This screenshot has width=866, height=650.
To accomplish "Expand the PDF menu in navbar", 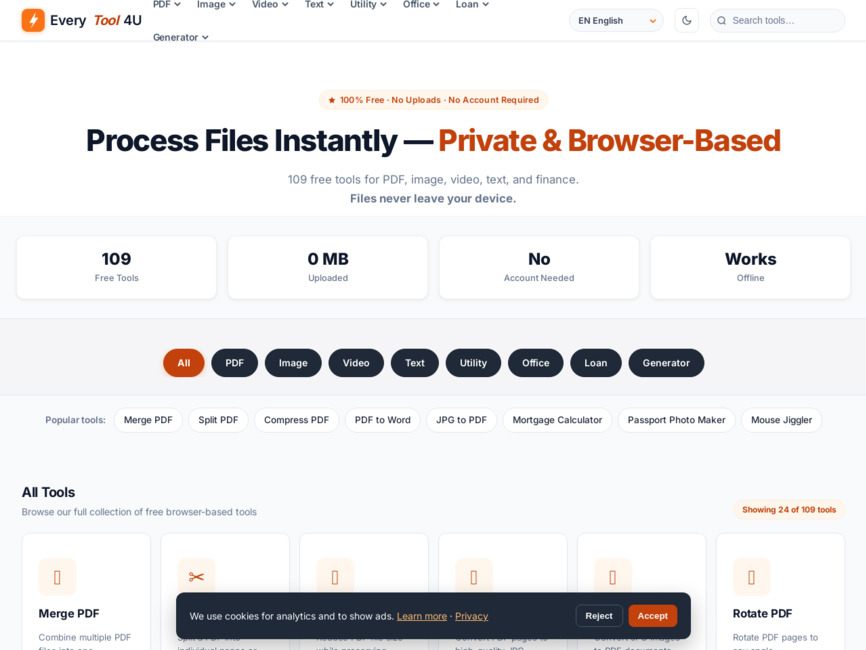I will (x=167, y=4).
